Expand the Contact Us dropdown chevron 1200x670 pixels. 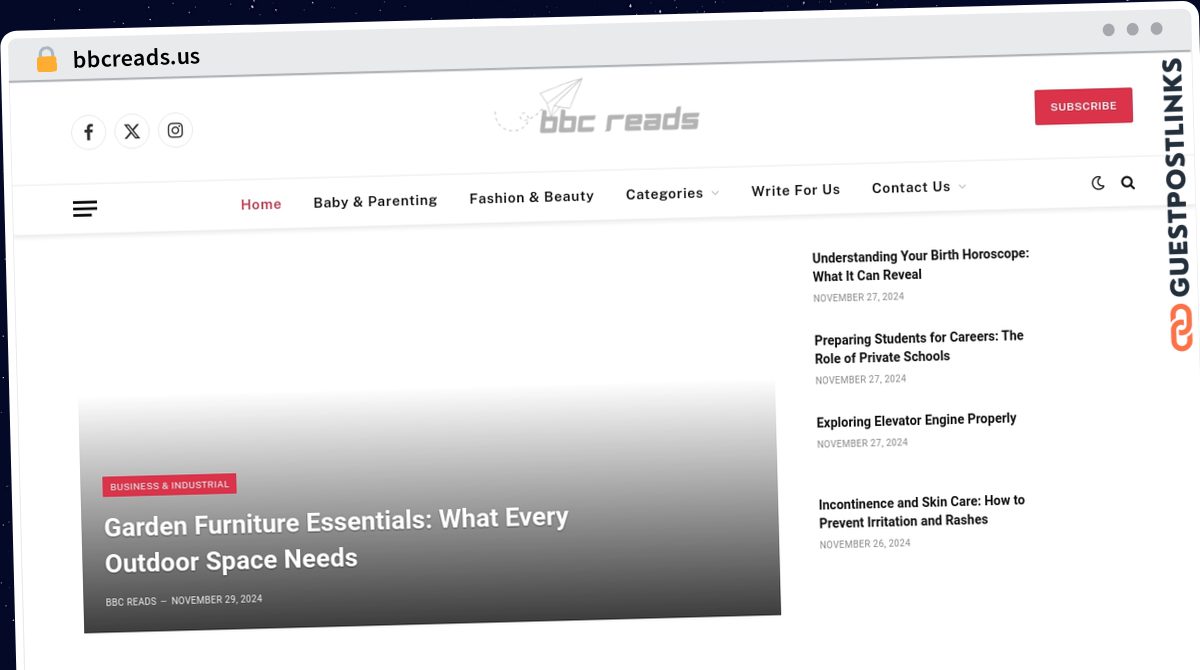click(x=962, y=186)
